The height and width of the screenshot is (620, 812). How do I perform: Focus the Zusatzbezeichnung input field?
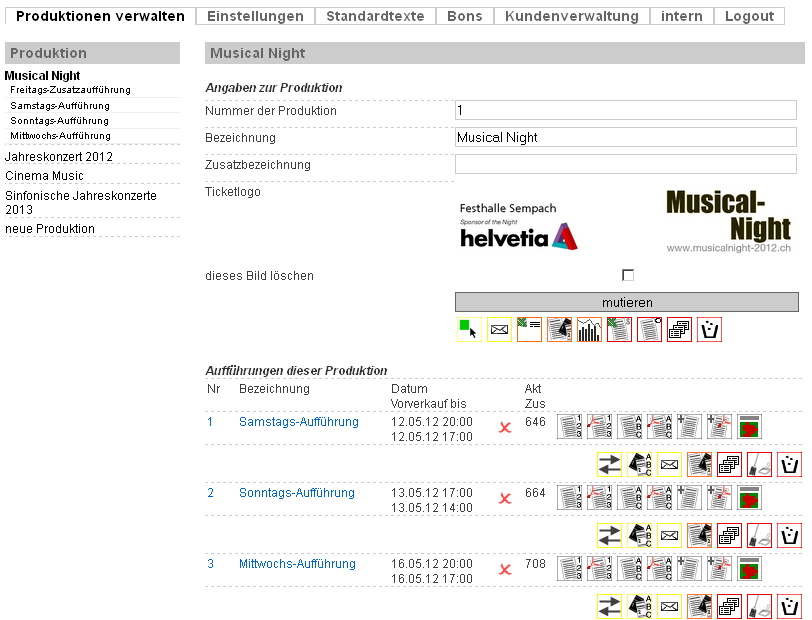coord(626,164)
